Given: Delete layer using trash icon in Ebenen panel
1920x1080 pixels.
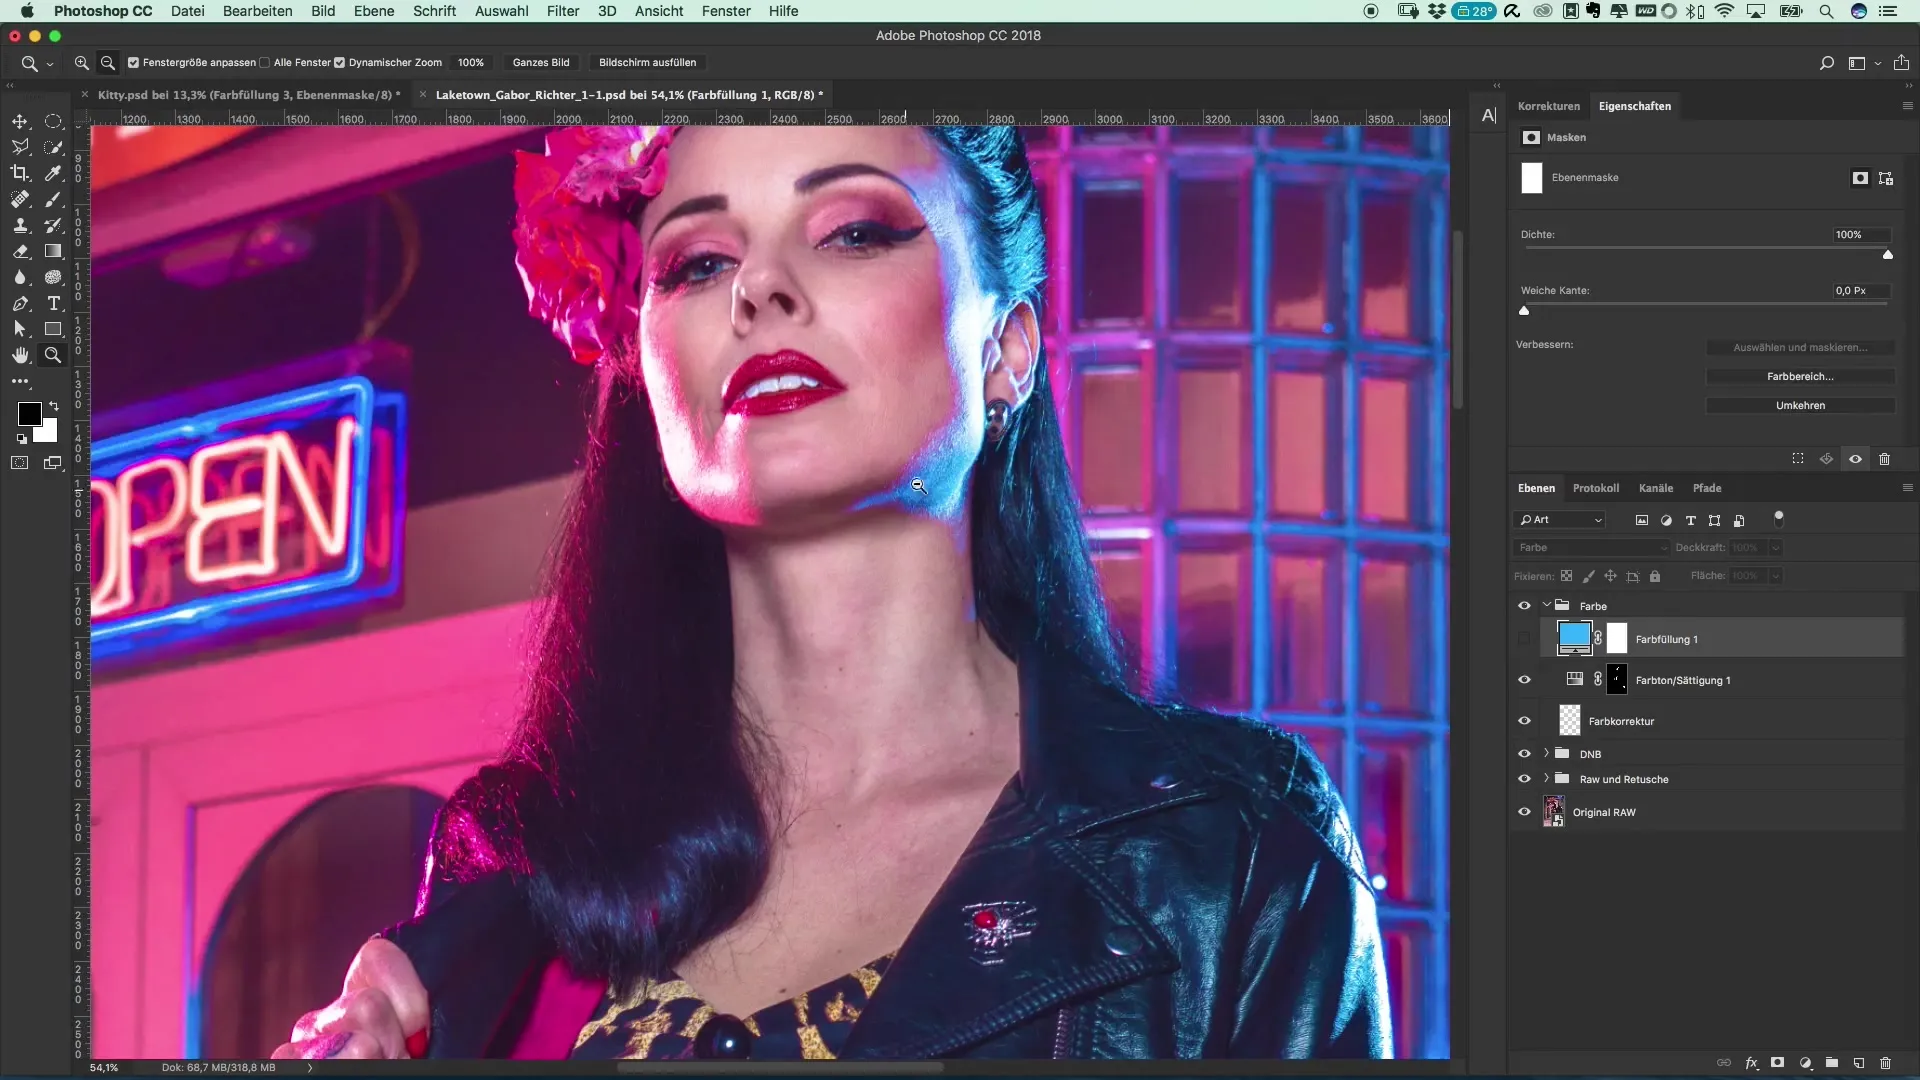Looking at the screenshot, I should point(1885,1063).
